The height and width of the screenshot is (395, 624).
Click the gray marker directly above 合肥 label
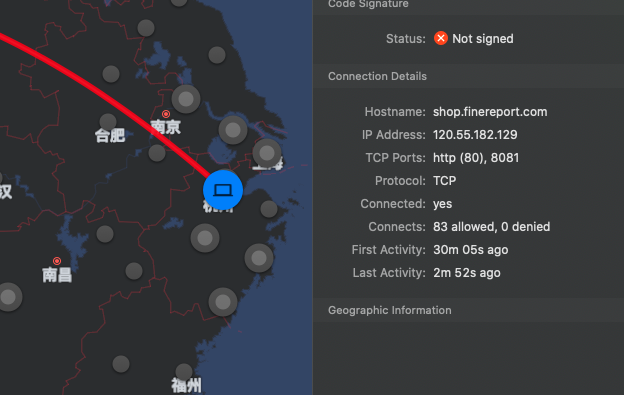tap(108, 122)
